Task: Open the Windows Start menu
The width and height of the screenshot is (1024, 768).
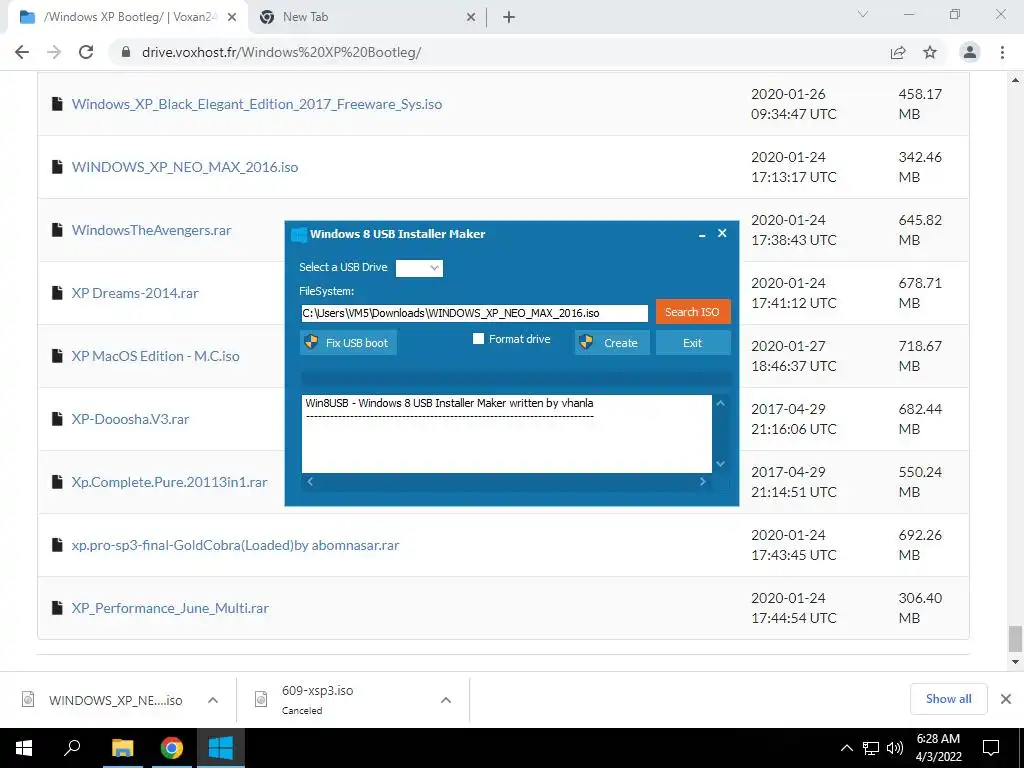Action: [x=24, y=748]
